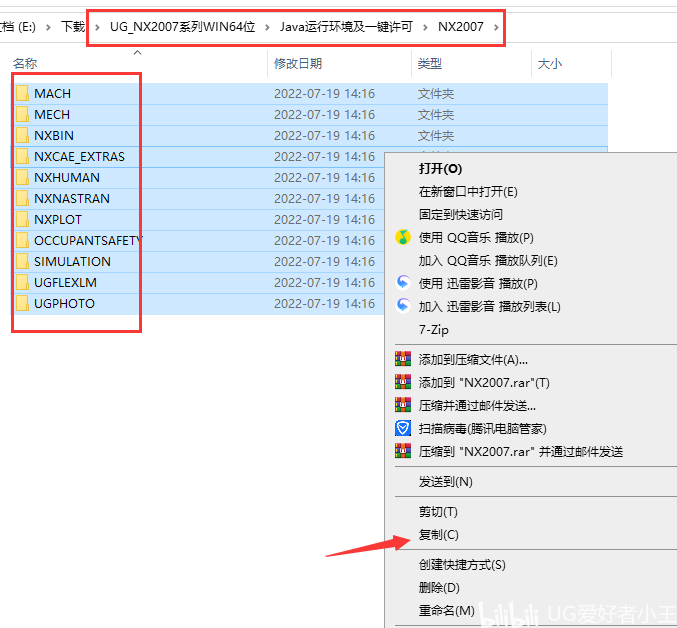This screenshot has width=677, height=628.
Task: Go to Java运行环境及一键许可 breadcrumb
Action: click(x=346, y=27)
